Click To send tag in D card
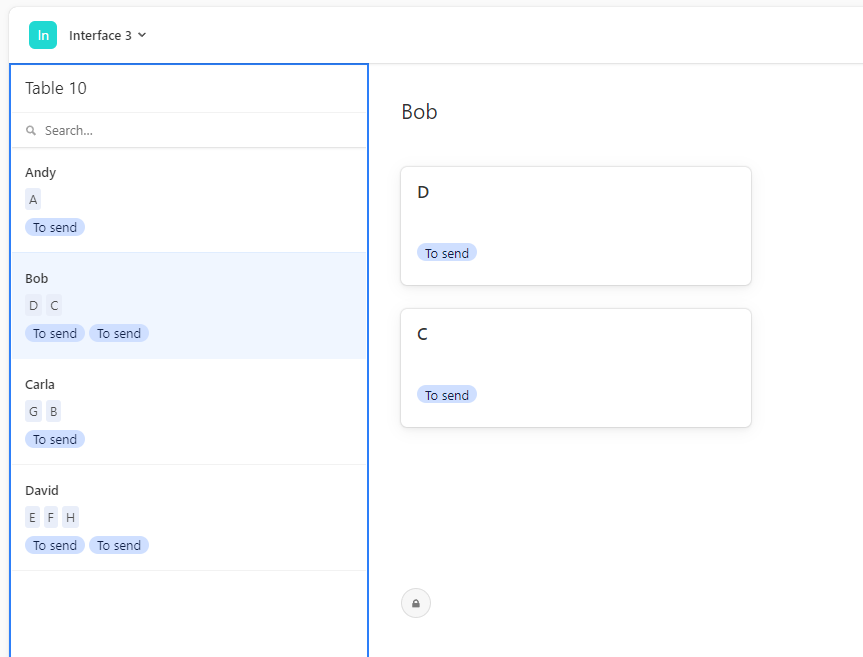 click(x=447, y=253)
